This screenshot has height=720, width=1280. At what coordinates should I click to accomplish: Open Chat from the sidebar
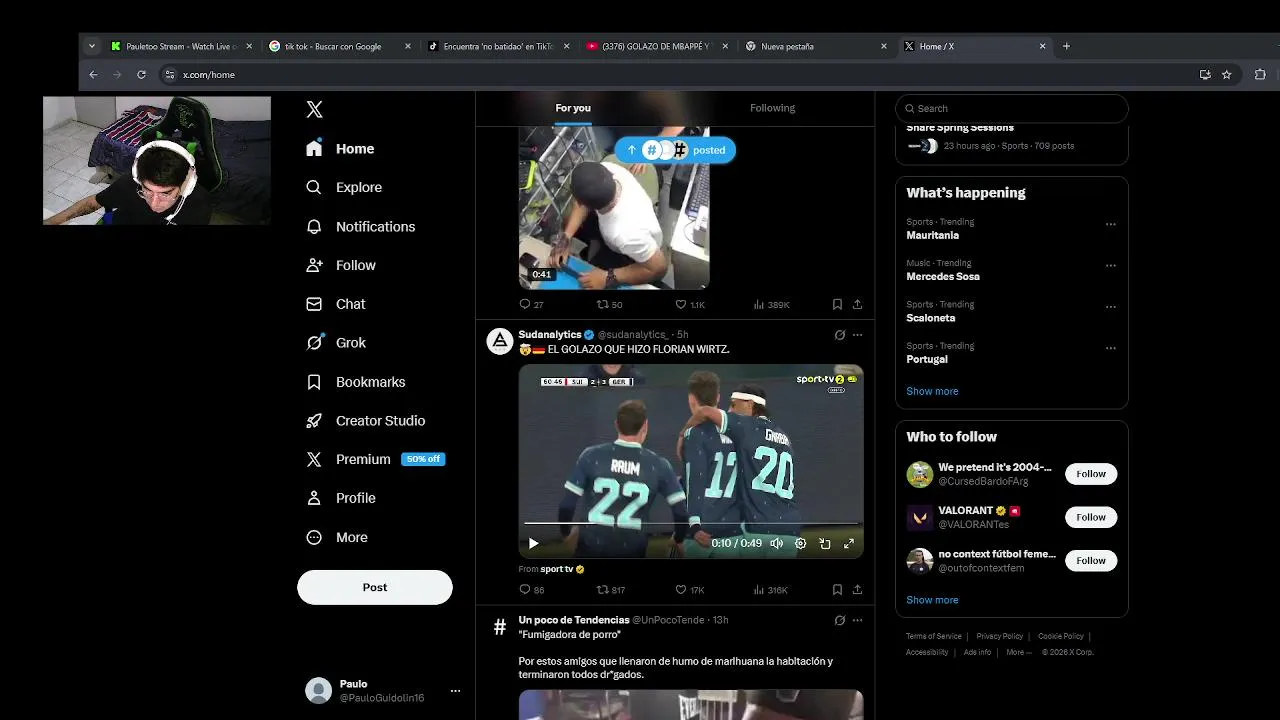(336, 304)
